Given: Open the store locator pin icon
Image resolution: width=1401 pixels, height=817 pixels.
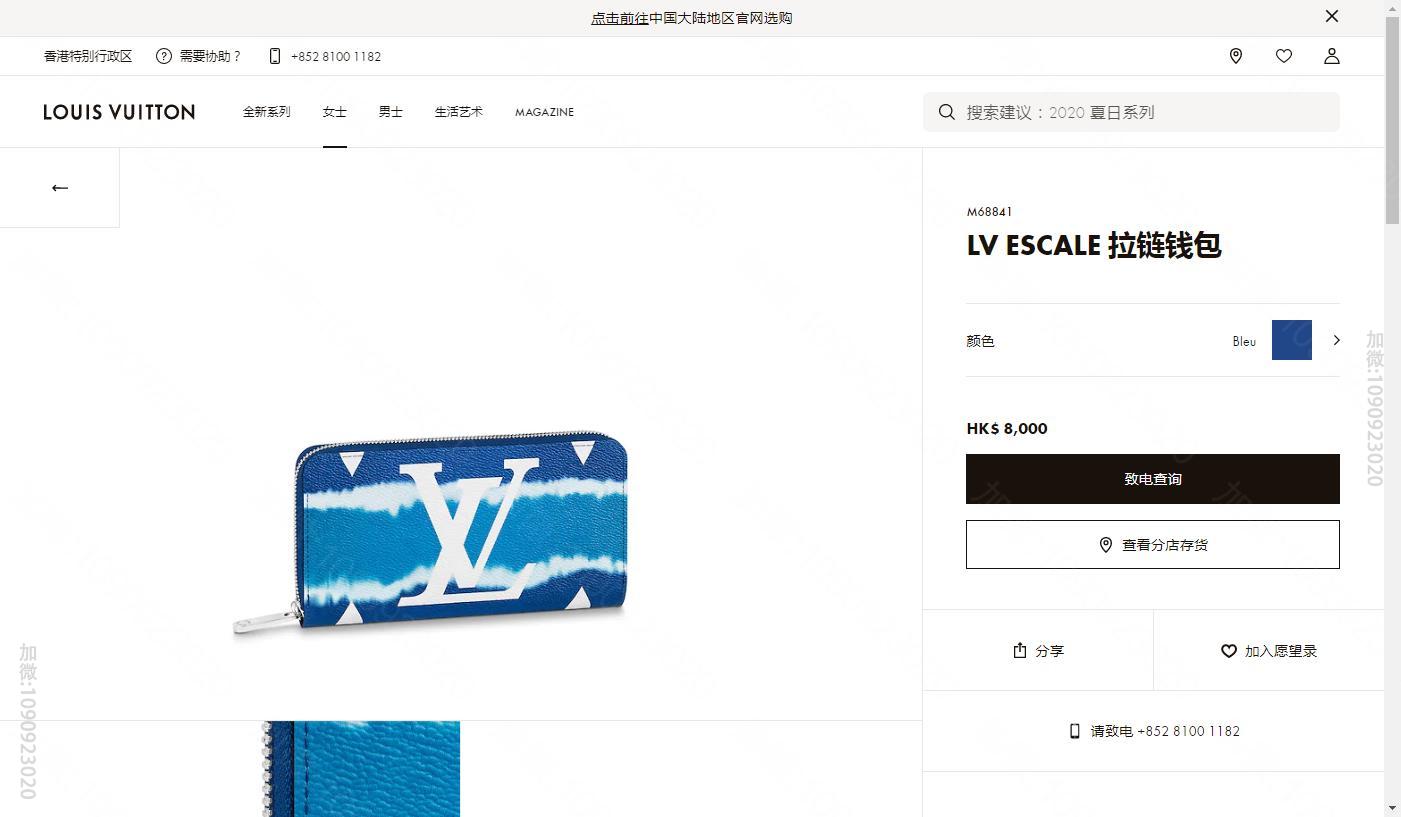Looking at the screenshot, I should pyautogui.click(x=1236, y=56).
